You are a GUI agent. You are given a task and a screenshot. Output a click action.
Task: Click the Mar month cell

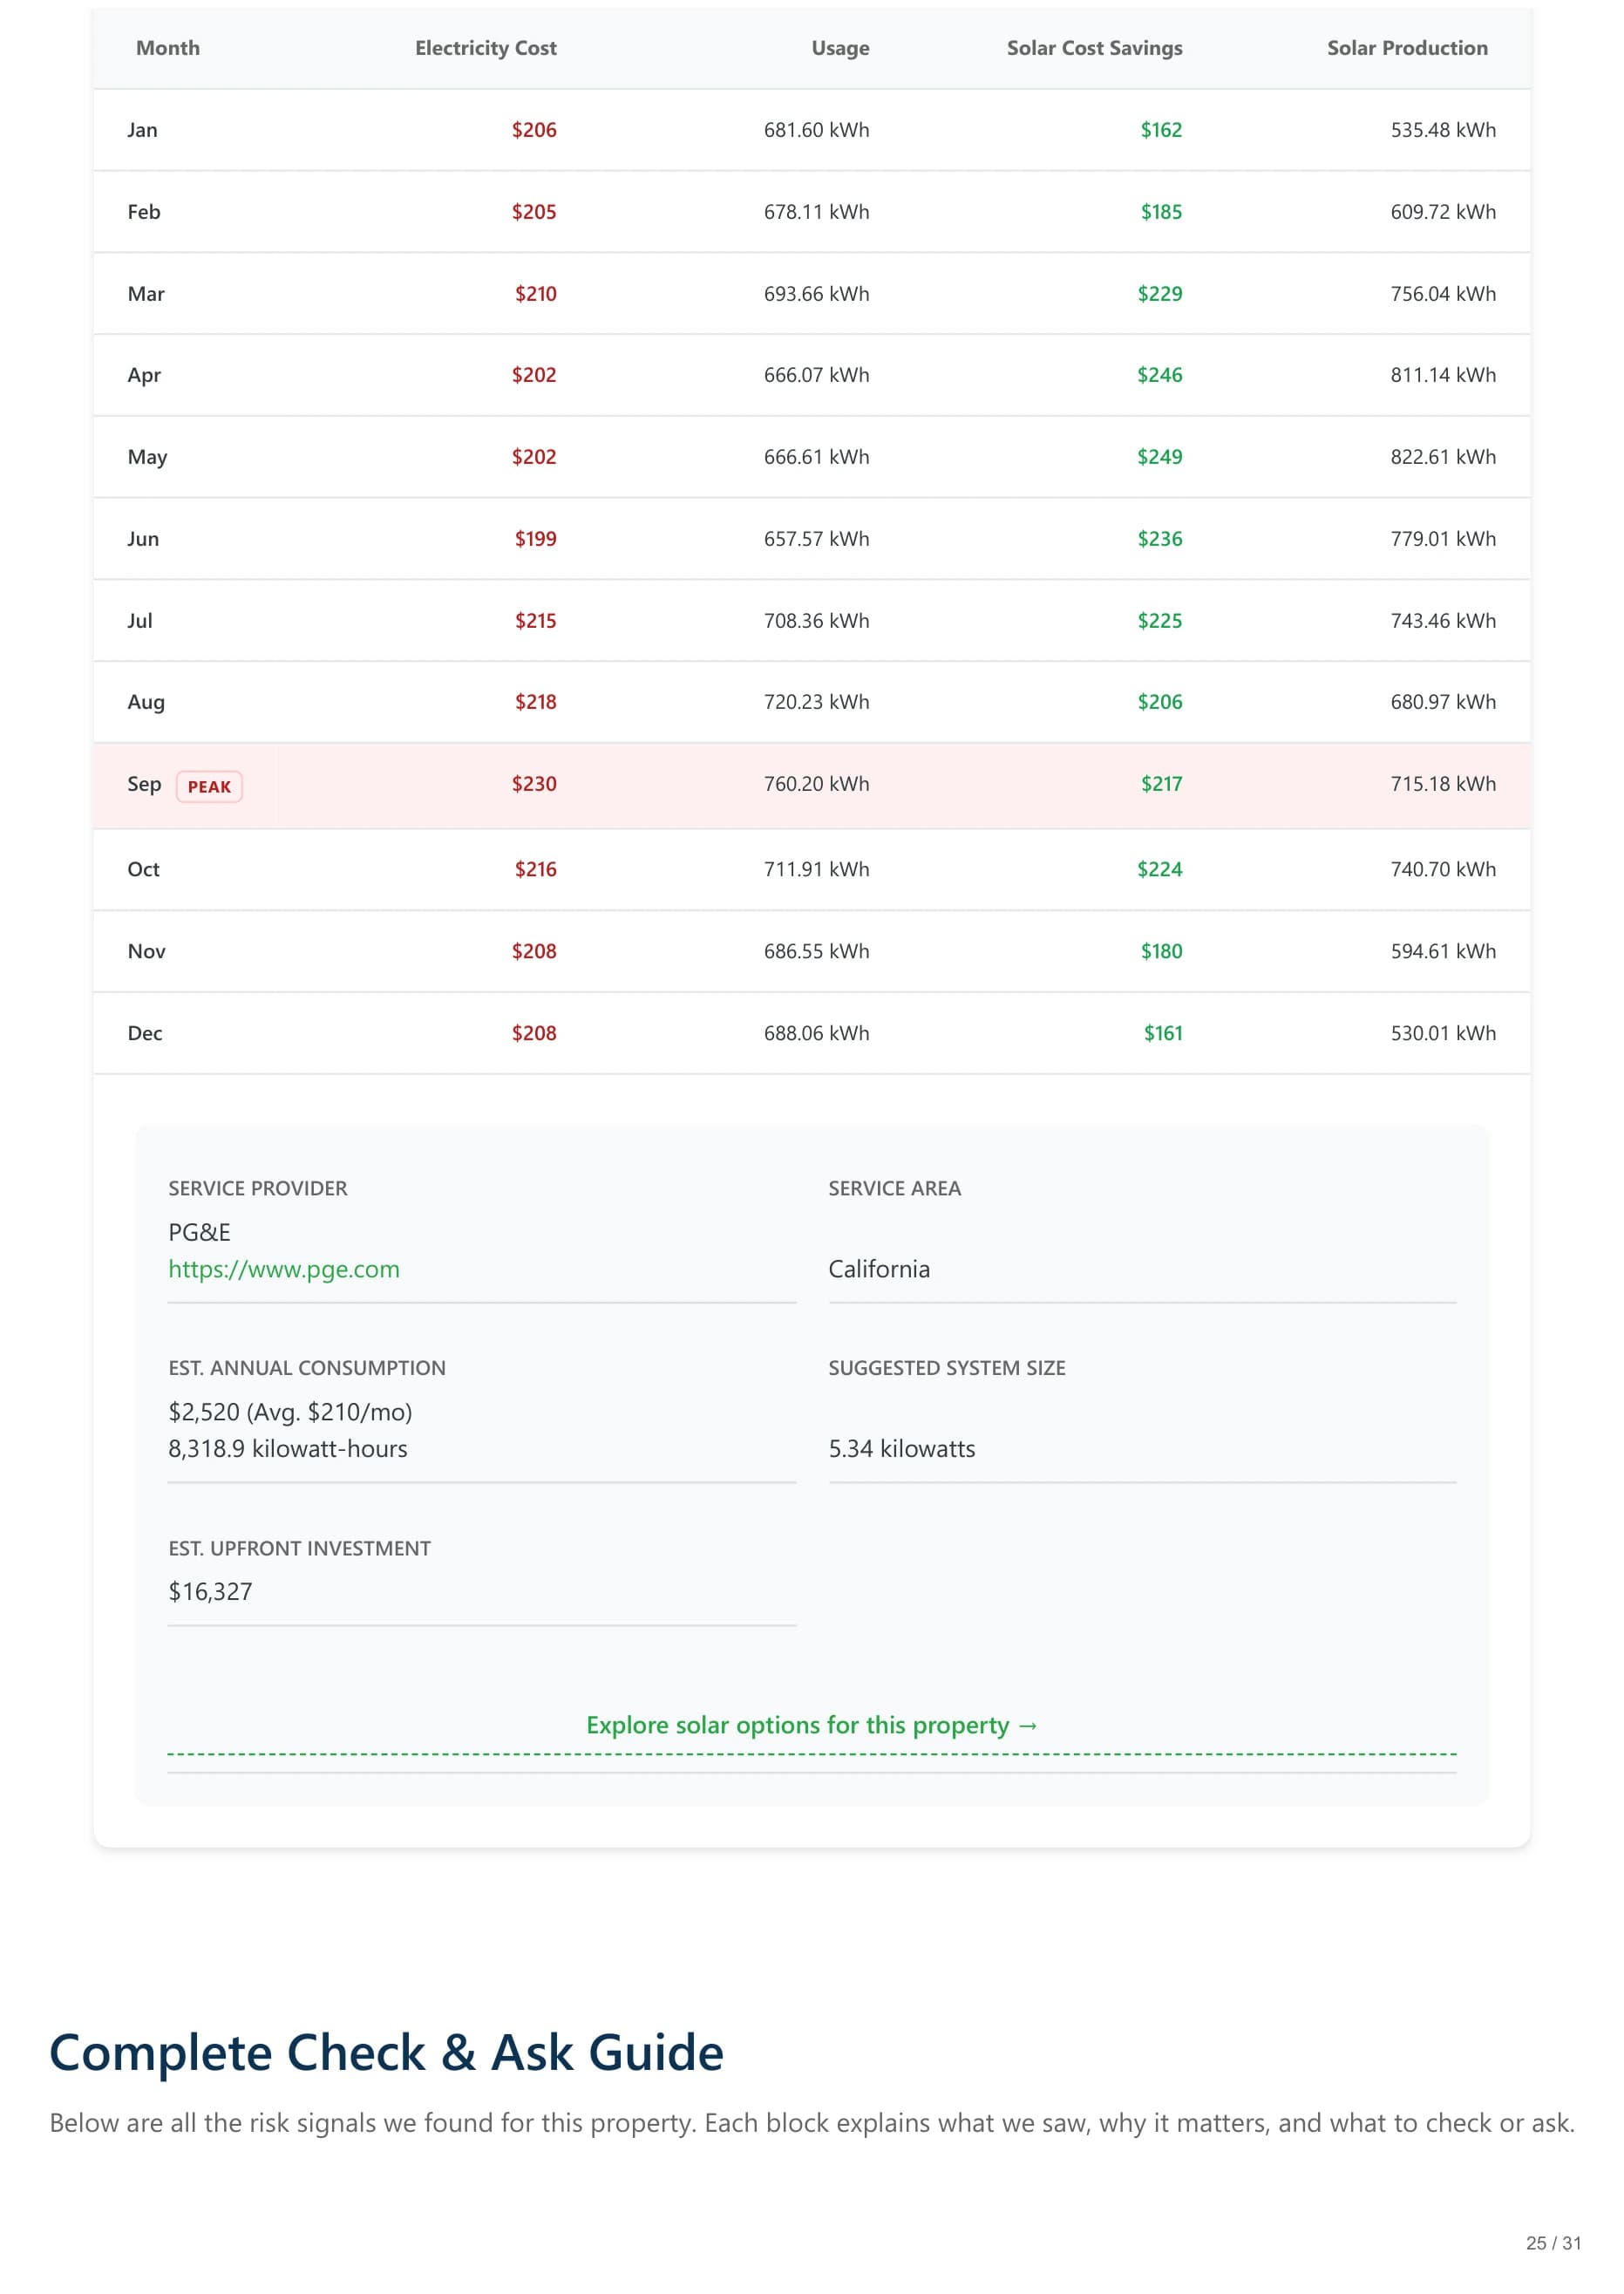pyautogui.click(x=146, y=294)
